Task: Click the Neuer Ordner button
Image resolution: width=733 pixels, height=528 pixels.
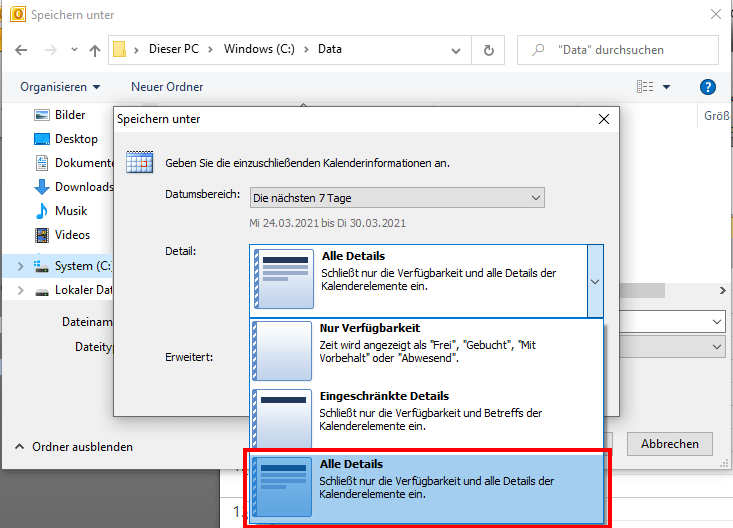Action: [167, 87]
